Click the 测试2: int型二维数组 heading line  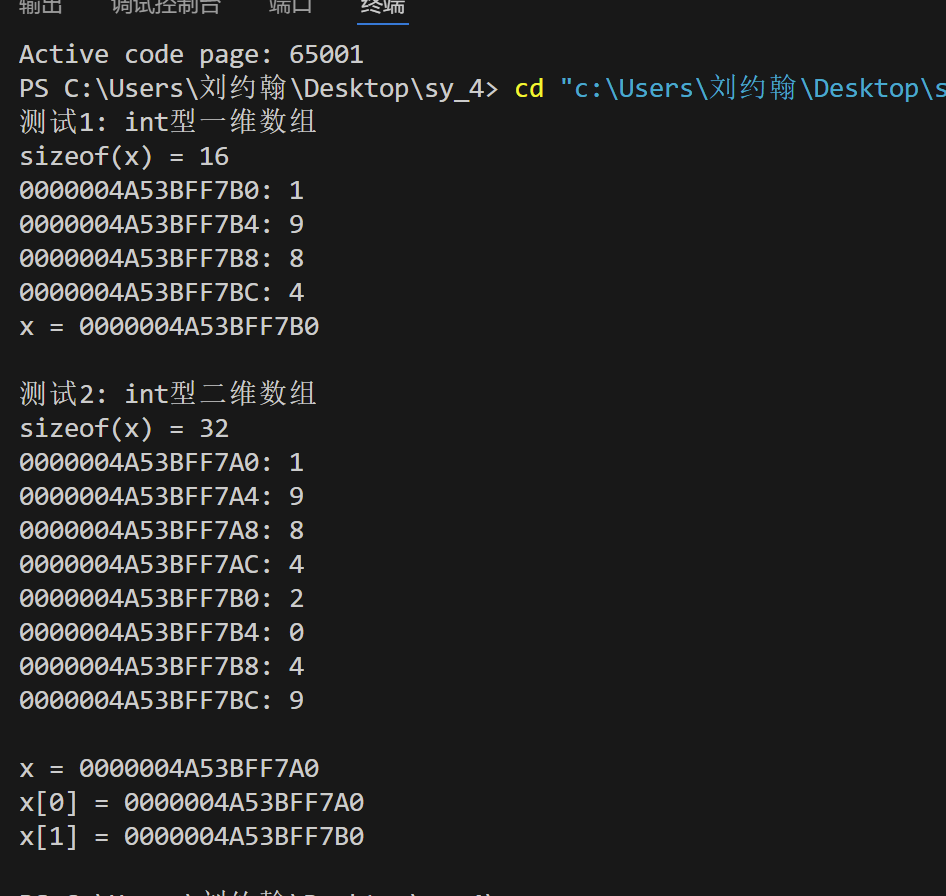point(168,394)
